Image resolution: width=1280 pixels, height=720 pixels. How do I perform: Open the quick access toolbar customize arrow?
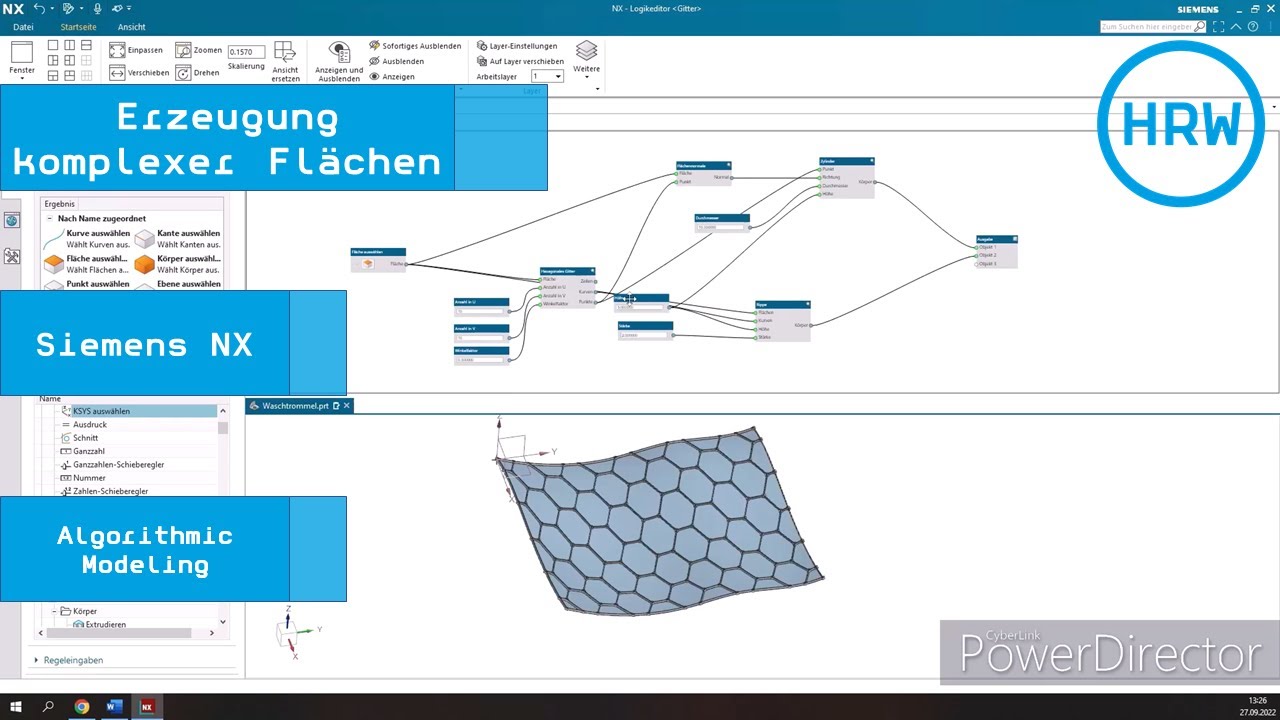(130, 9)
